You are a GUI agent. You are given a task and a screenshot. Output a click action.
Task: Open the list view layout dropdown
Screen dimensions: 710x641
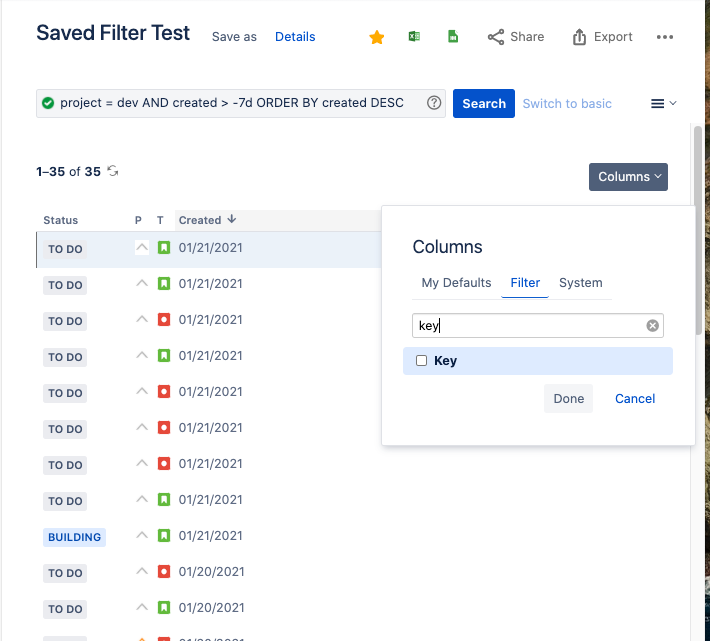tap(663, 103)
